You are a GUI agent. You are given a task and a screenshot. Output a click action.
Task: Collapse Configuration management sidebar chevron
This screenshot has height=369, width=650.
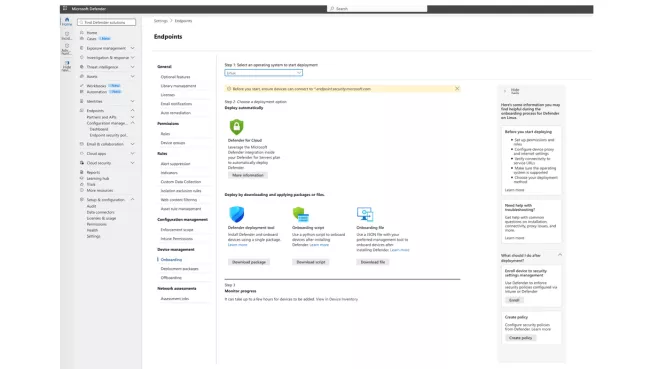tap(133, 123)
